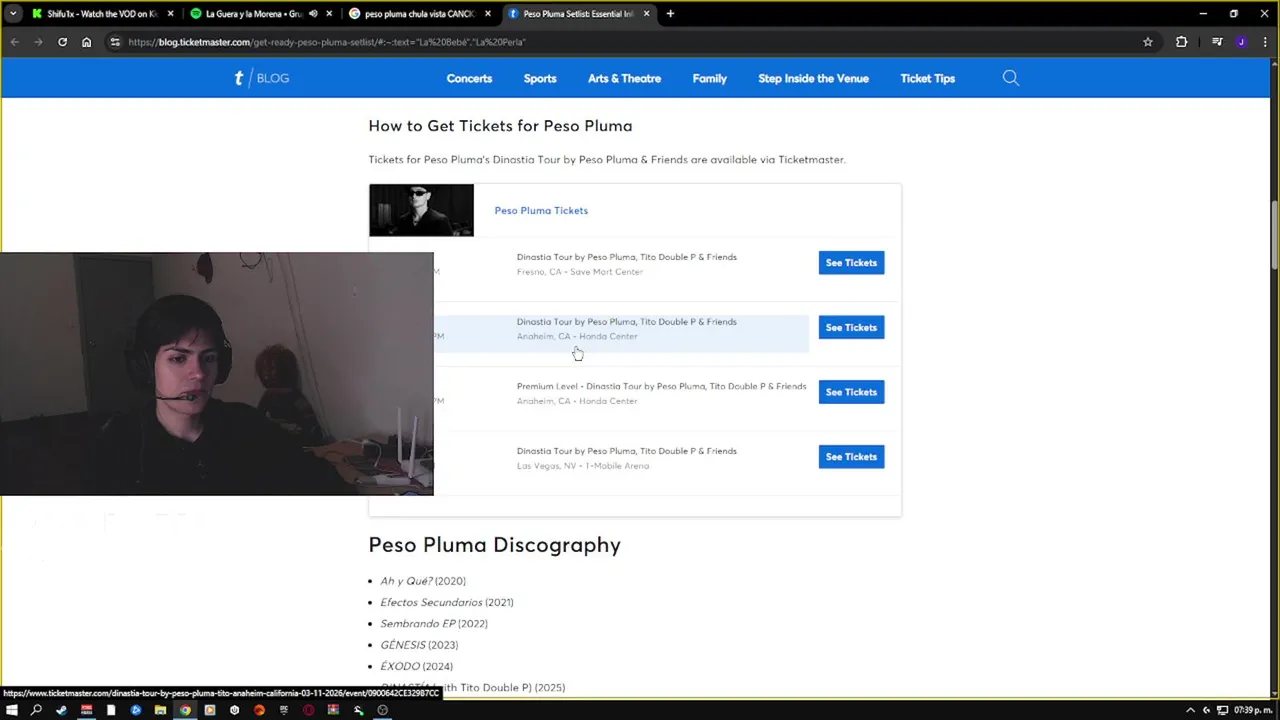Reload the page with the refresh icon
Viewport: 1280px width, 720px height.
[62, 42]
